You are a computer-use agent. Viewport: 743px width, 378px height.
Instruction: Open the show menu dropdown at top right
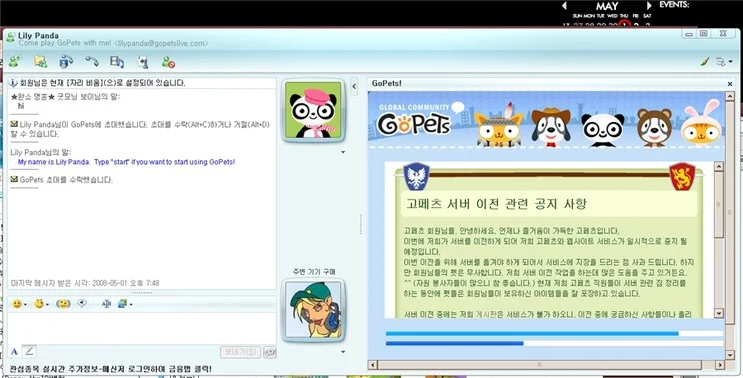pyautogui.click(x=724, y=61)
